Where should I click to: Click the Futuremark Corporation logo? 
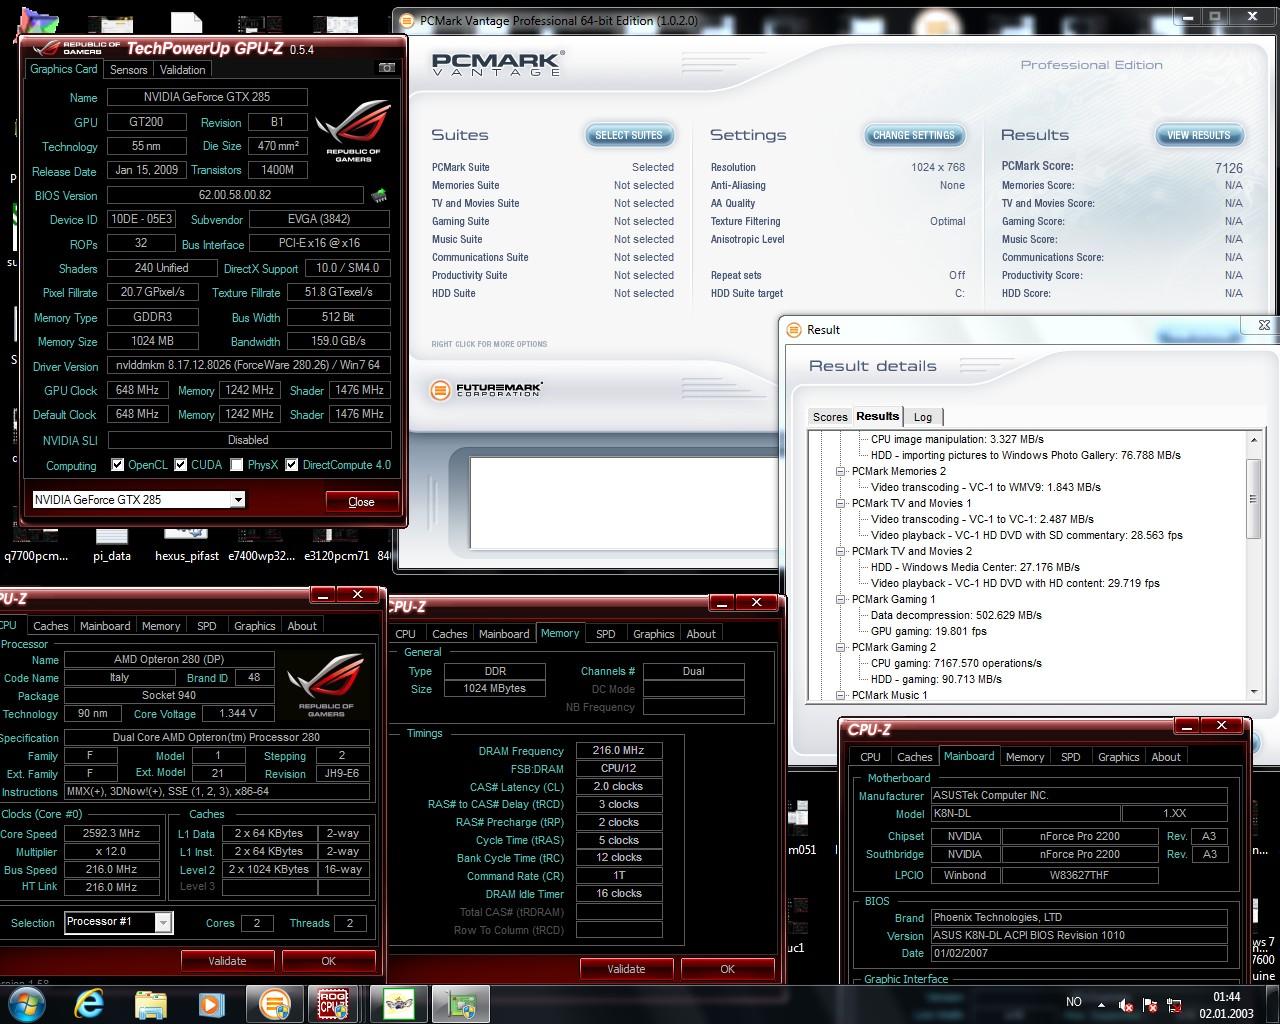487,390
